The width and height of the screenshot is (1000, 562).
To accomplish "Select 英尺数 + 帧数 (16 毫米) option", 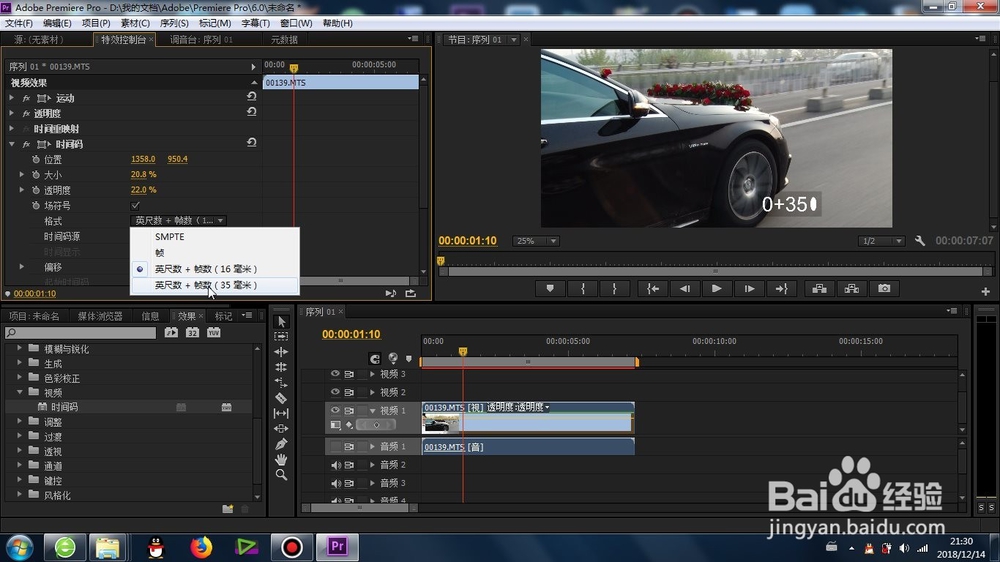I will click(x=214, y=269).
